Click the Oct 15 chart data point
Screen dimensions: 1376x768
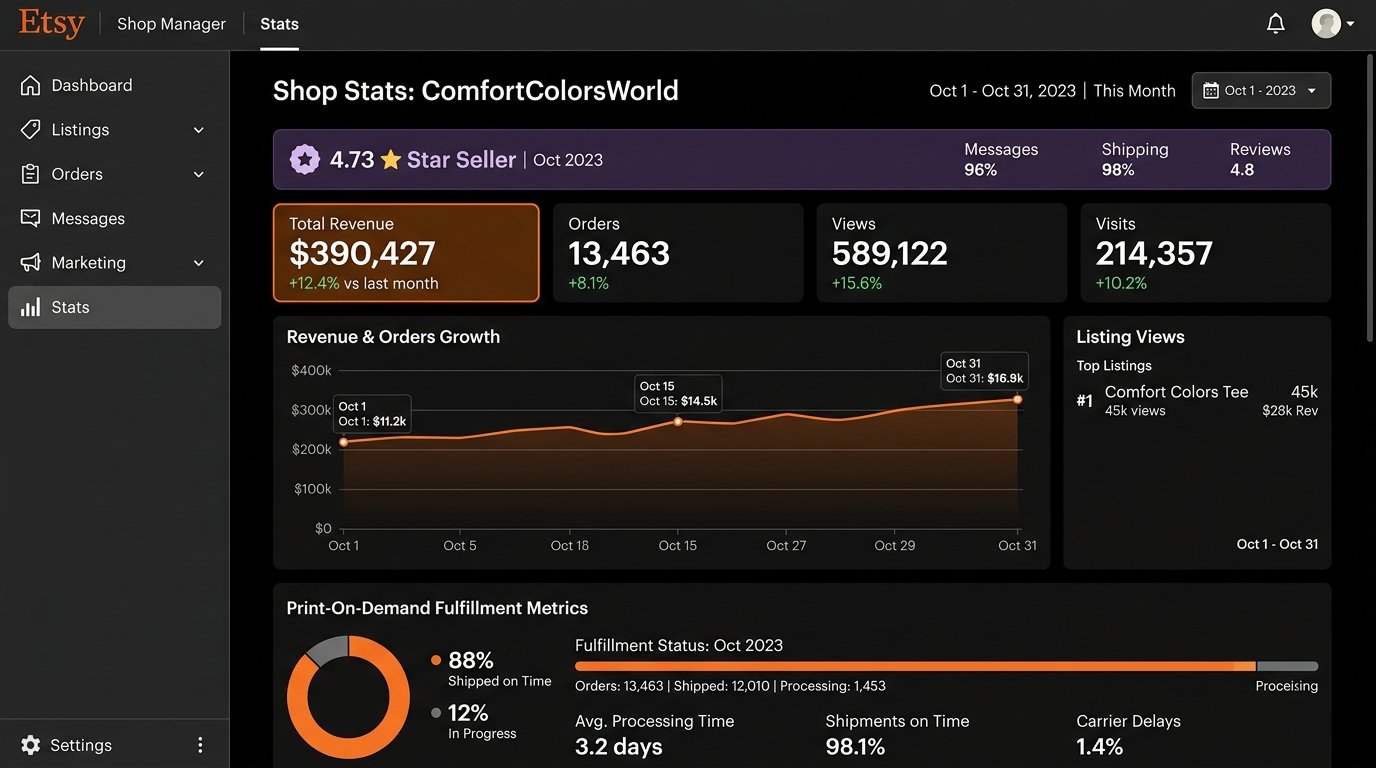coord(678,421)
